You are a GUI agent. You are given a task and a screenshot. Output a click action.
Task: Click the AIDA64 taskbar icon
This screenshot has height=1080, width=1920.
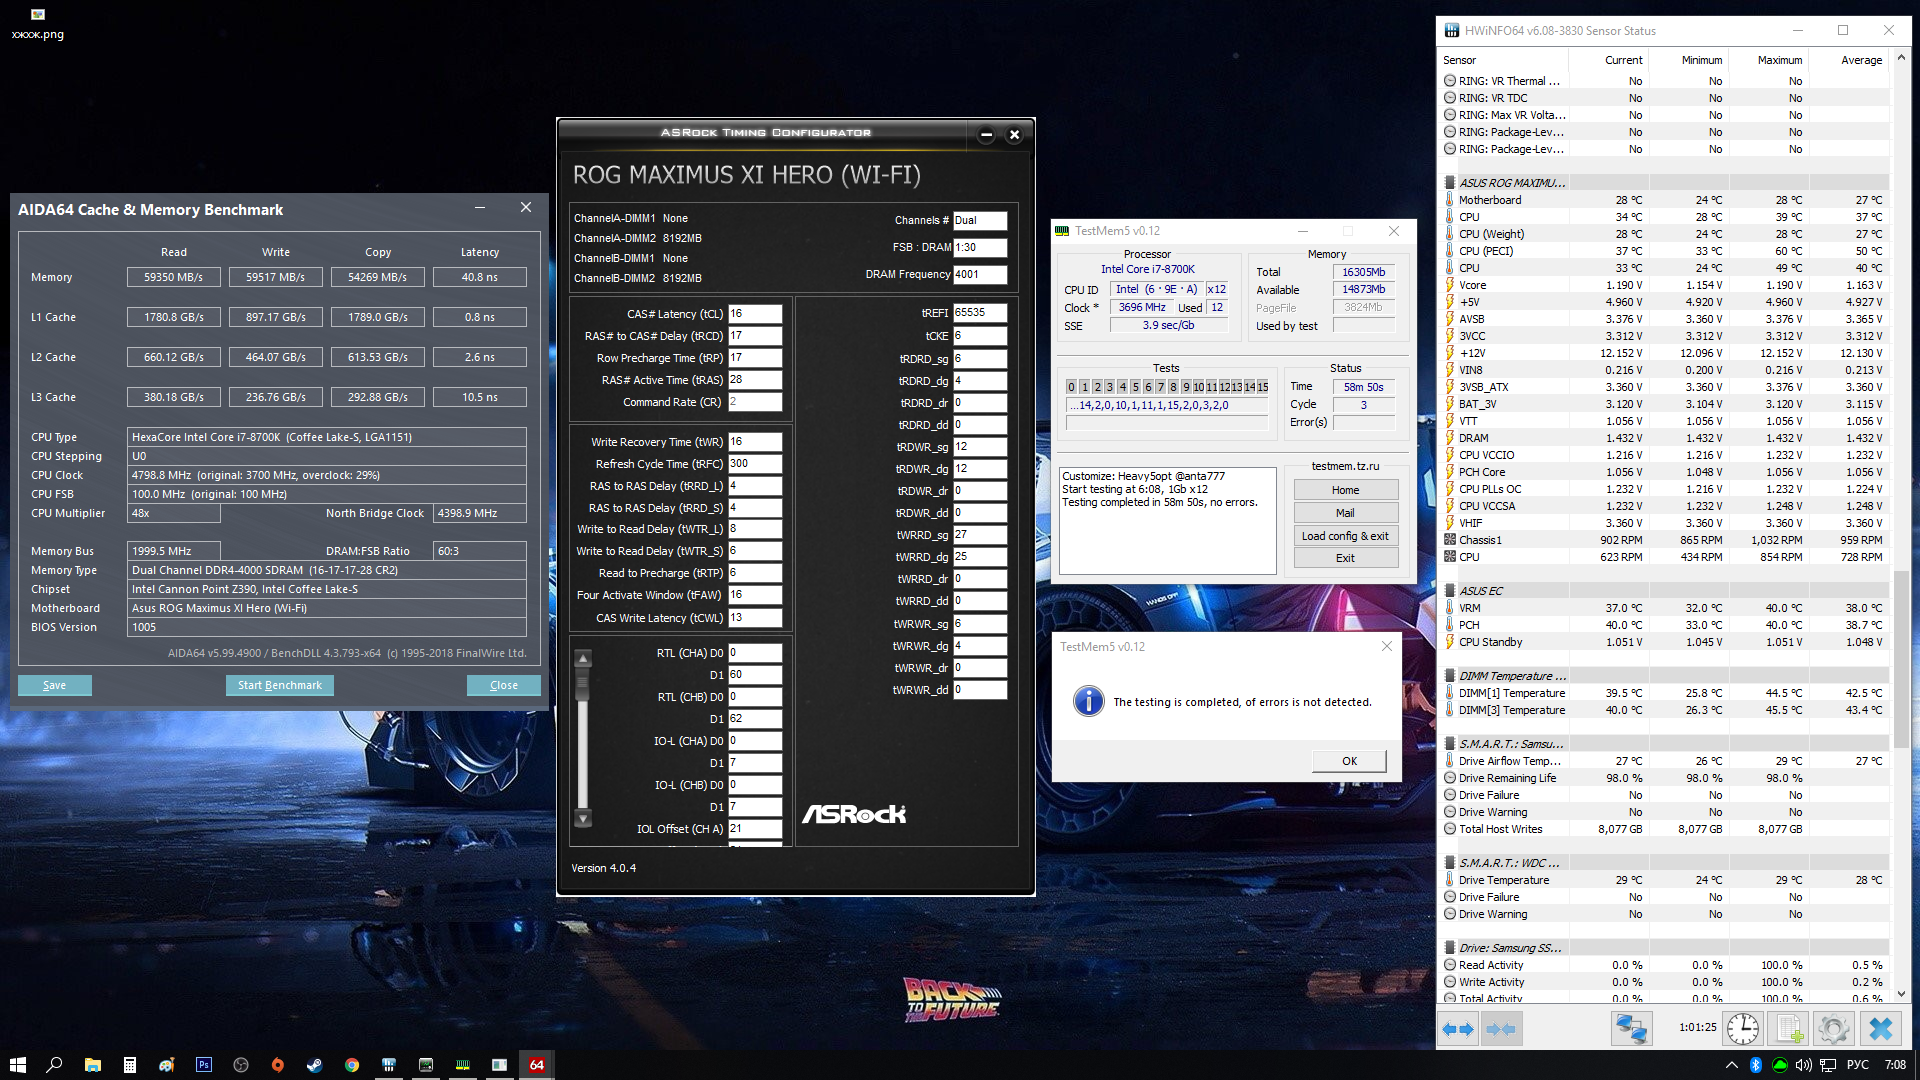point(537,1065)
